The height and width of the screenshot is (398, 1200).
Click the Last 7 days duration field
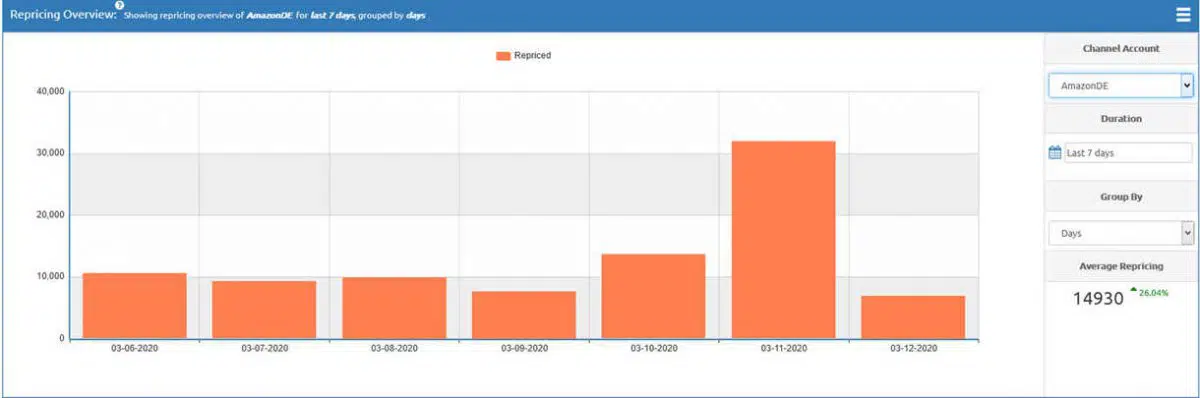(1128, 153)
